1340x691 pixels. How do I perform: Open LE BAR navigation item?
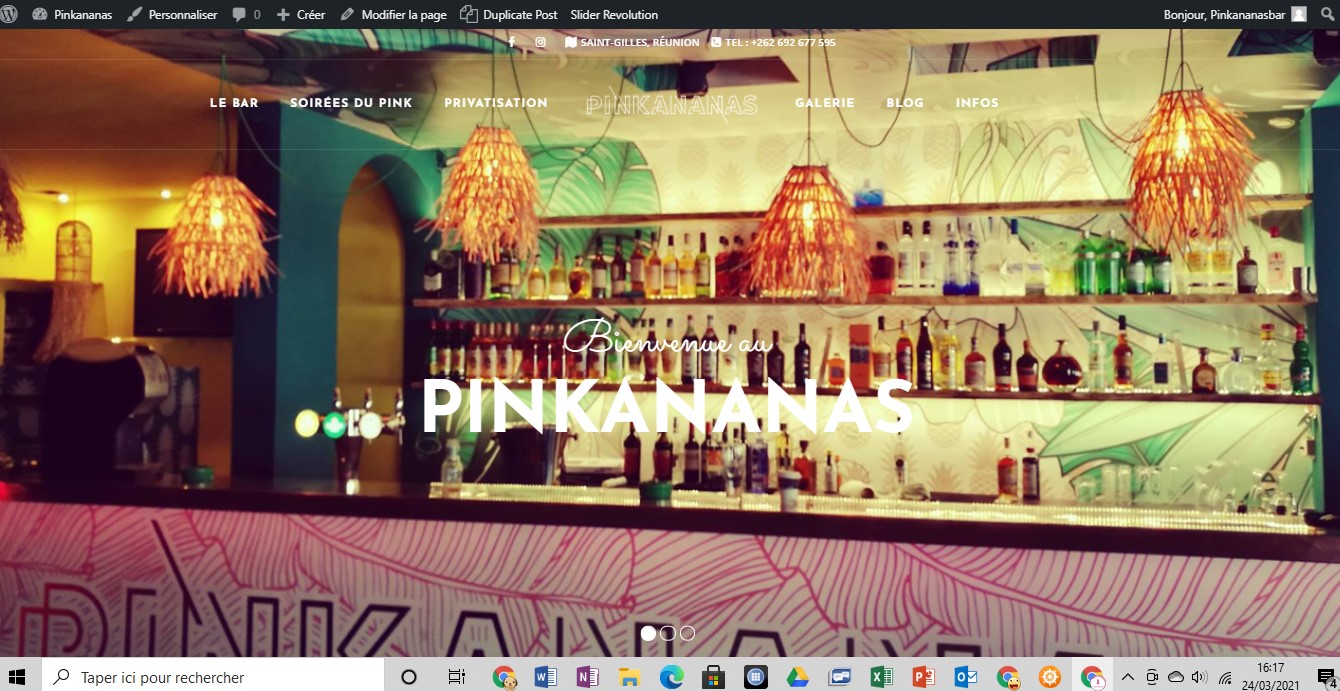234,103
